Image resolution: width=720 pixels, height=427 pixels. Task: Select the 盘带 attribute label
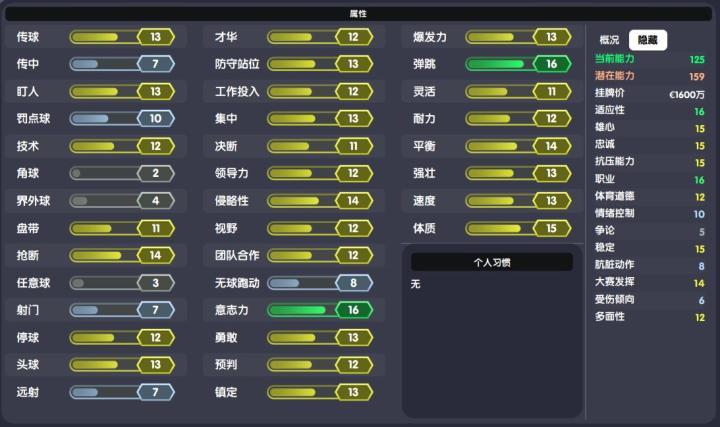28,228
